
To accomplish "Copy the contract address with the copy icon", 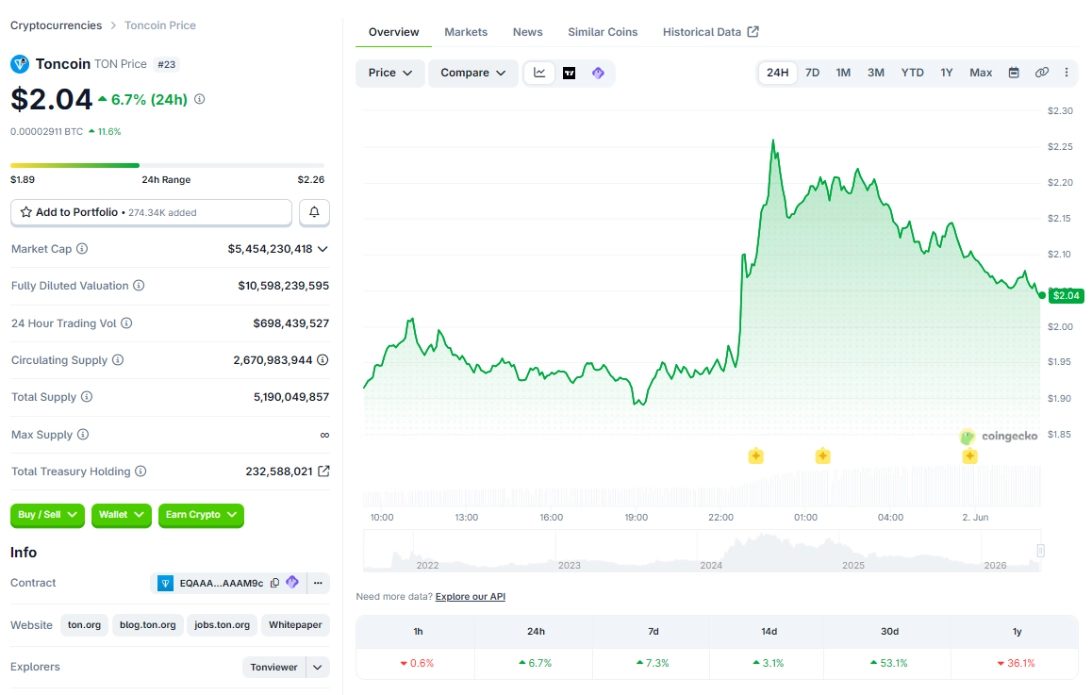I will (x=274, y=583).
